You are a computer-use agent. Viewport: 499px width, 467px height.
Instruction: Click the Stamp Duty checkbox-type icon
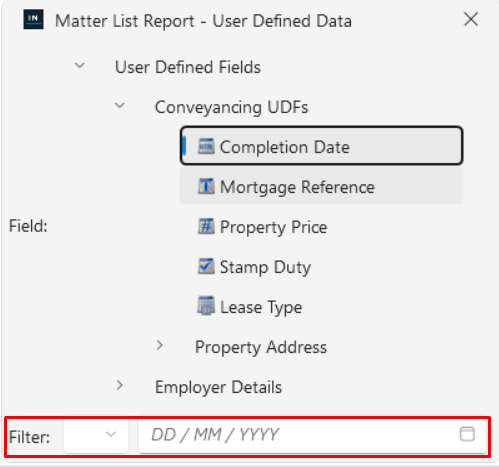(x=206, y=267)
